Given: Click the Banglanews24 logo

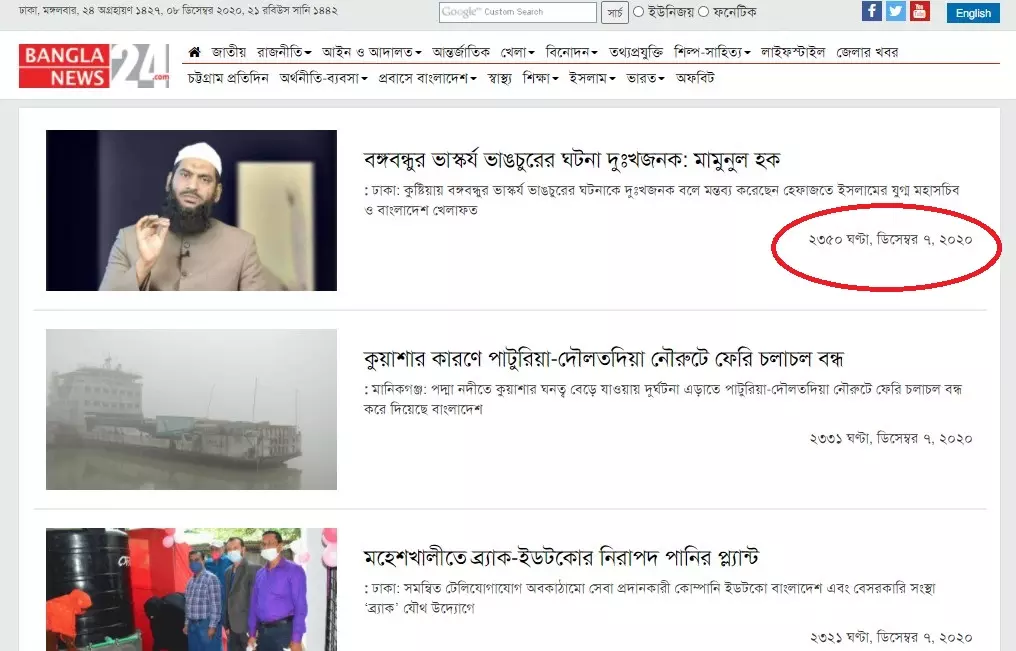Looking at the screenshot, I should pos(94,65).
